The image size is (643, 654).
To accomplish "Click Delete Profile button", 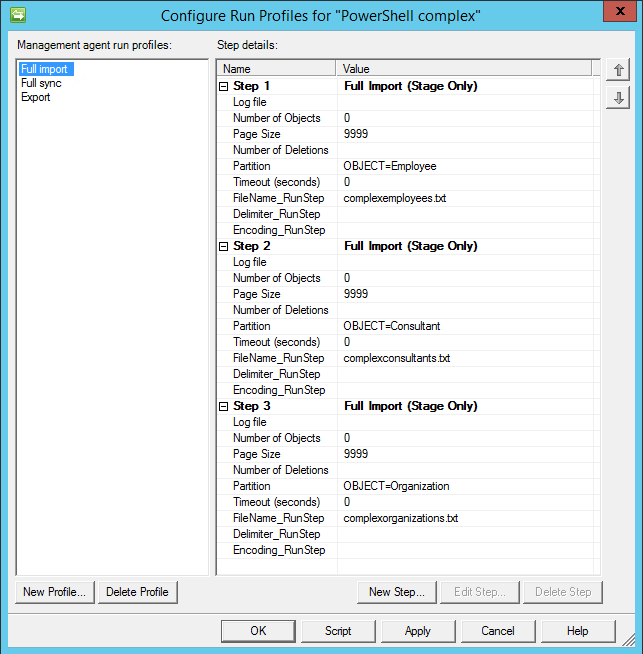I will pyautogui.click(x=138, y=592).
